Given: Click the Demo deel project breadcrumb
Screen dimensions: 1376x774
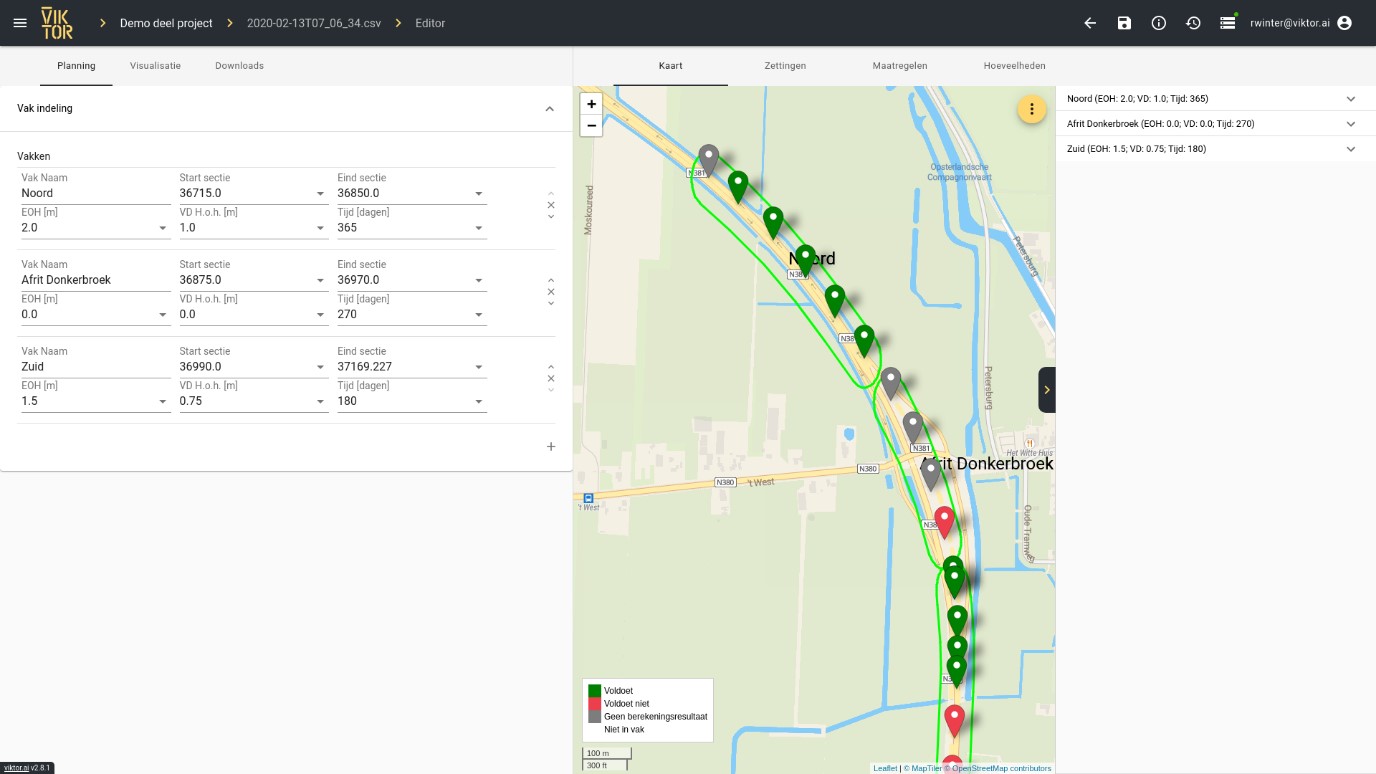Looking at the screenshot, I should 166,23.
